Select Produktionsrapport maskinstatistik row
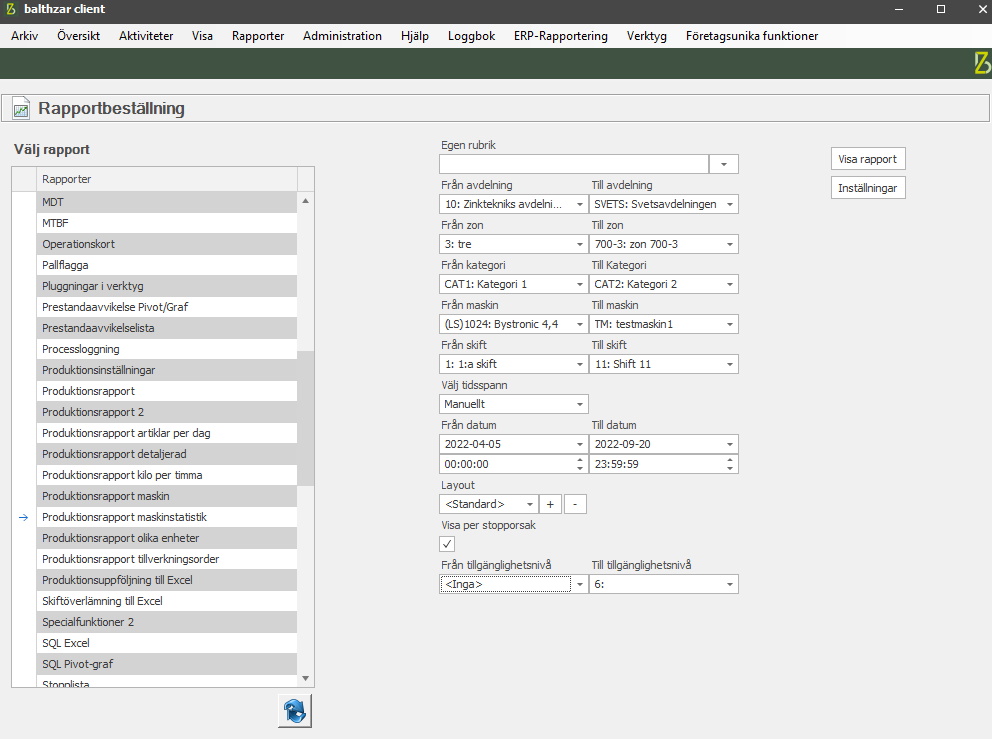This screenshot has width=992, height=739. point(167,517)
